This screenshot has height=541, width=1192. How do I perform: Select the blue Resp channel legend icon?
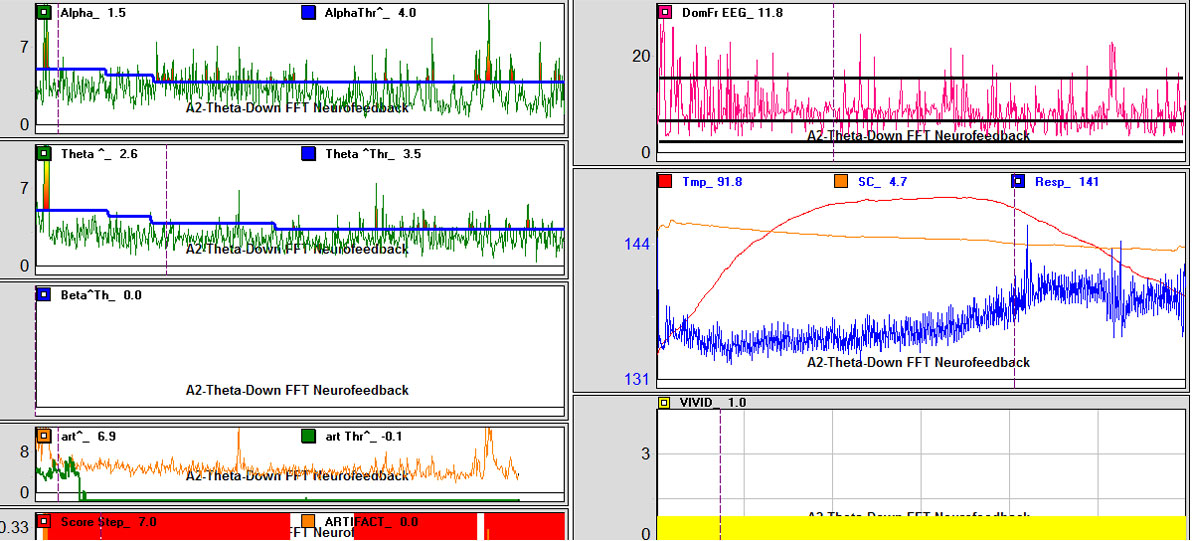point(1018,182)
